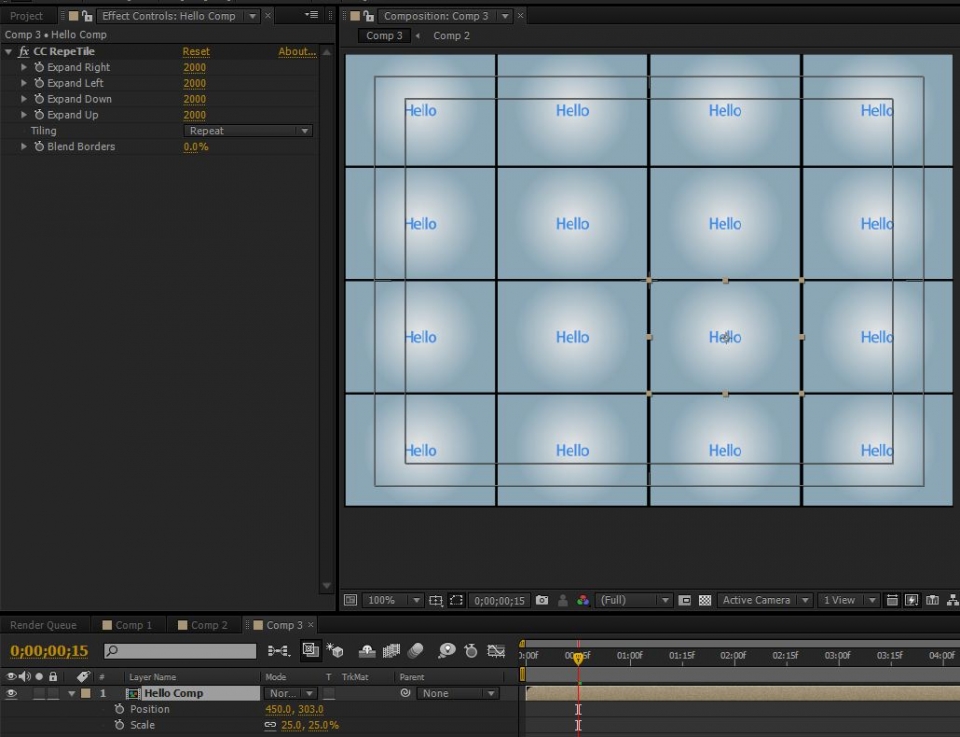Viewport: 960px width, 737px height.
Task: Open the Render Queue tab
Action: (43, 625)
